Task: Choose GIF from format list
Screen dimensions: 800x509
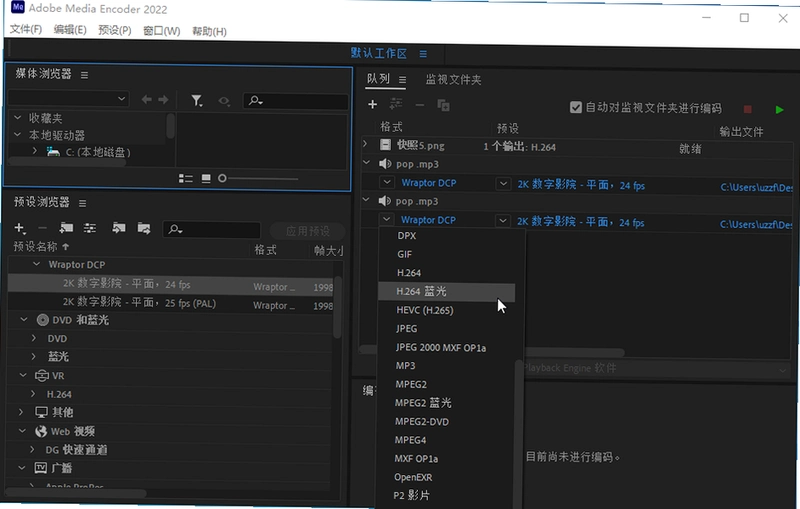Action: 405,254
